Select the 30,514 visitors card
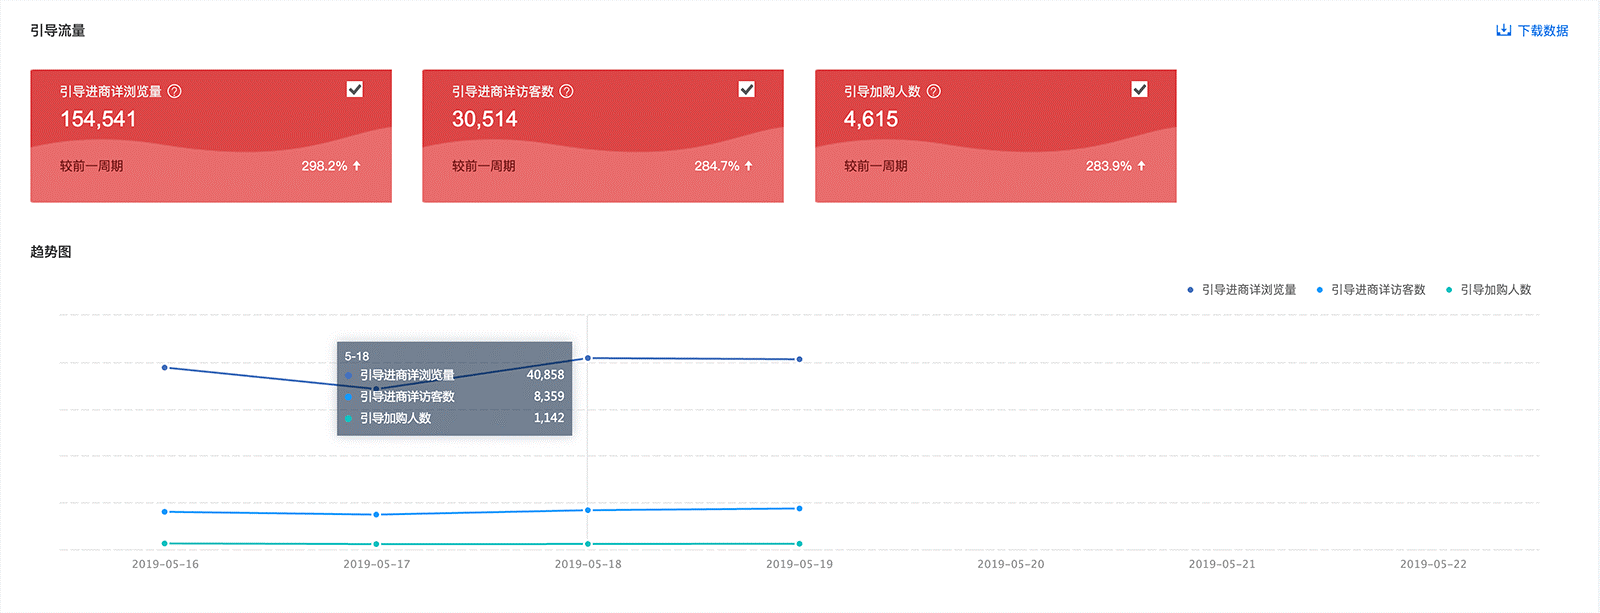The height and width of the screenshot is (613, 1600). point(603,136)
